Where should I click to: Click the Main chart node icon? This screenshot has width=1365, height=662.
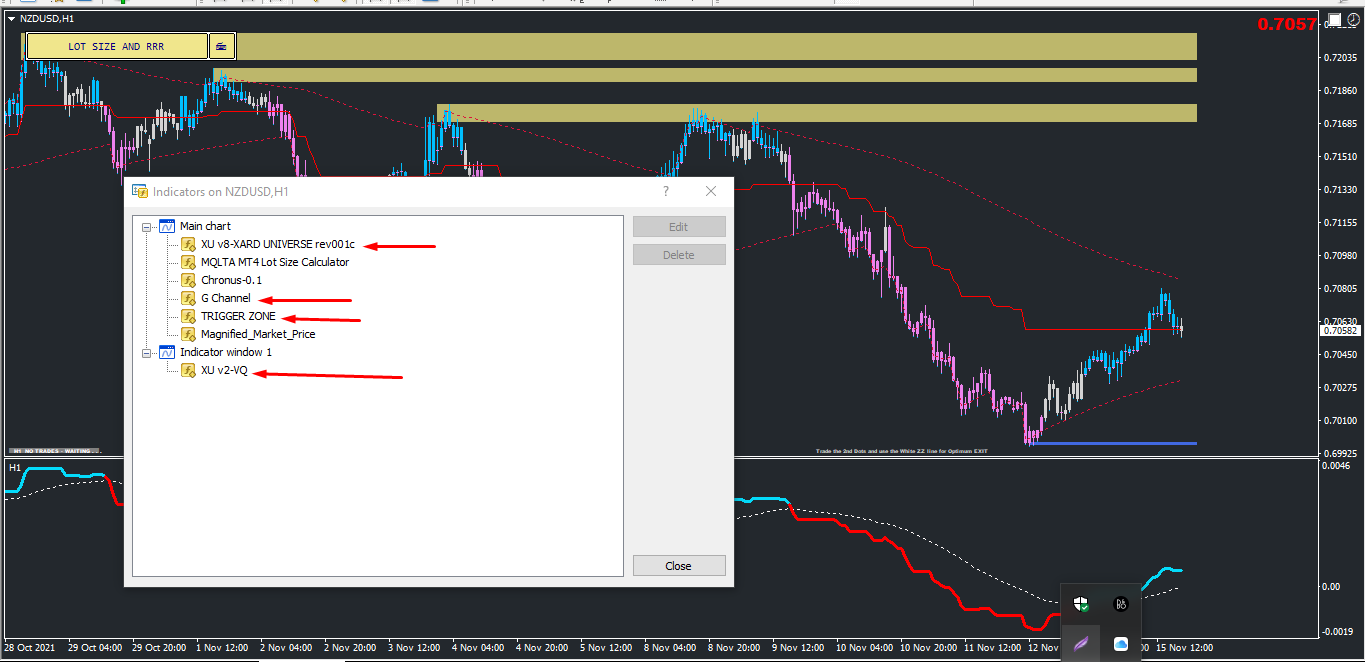click(x=167, y=226)
